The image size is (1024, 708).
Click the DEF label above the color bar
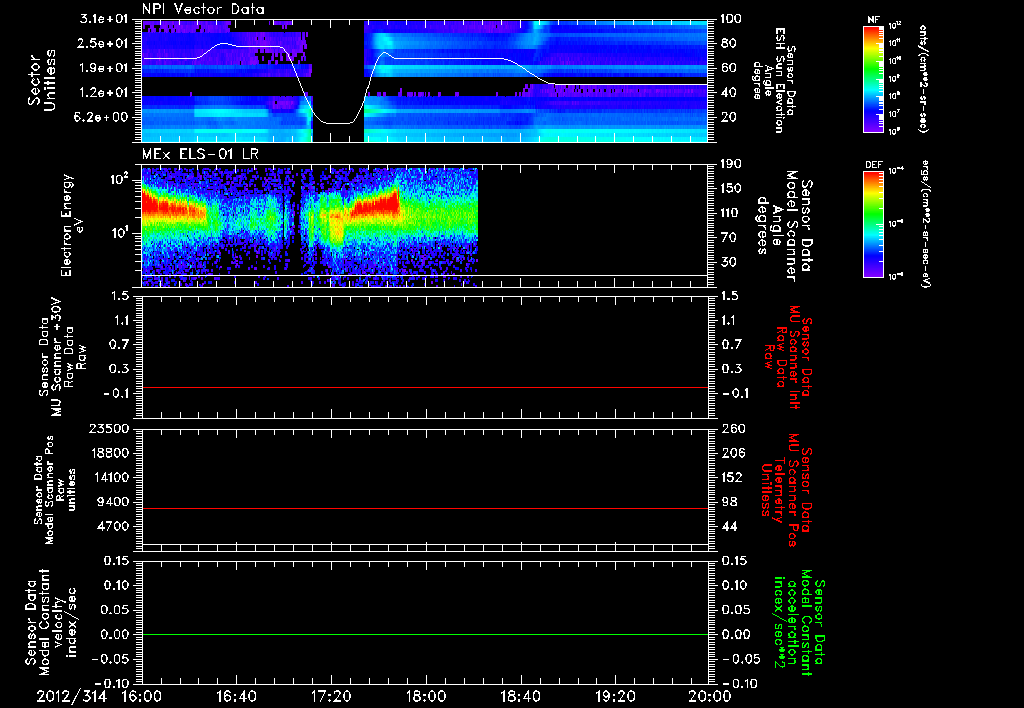click(874, 165)
